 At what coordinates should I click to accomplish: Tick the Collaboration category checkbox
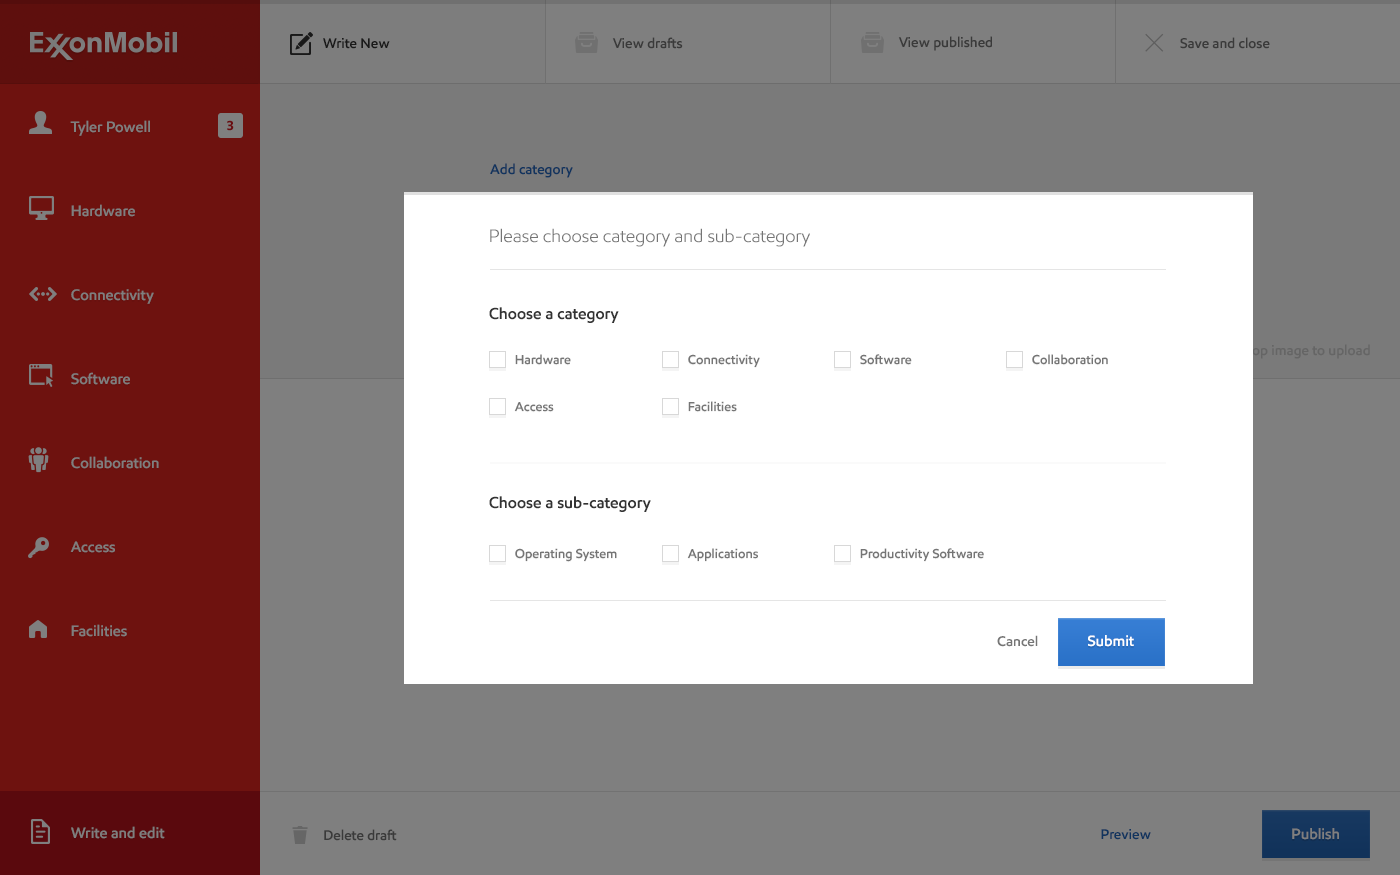tap(1014, 360)
